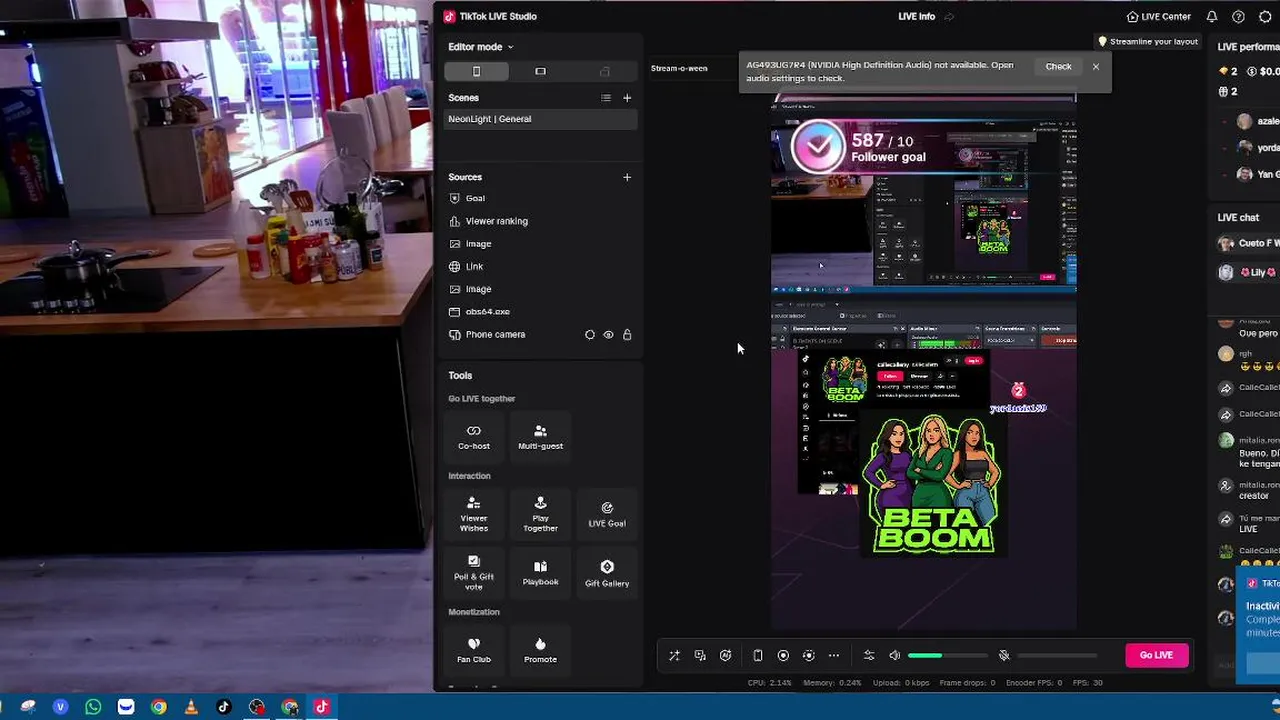Open the LIVE Center link
The height and width of the screenshot is (720, 1280).
(x=1158, y=17)
